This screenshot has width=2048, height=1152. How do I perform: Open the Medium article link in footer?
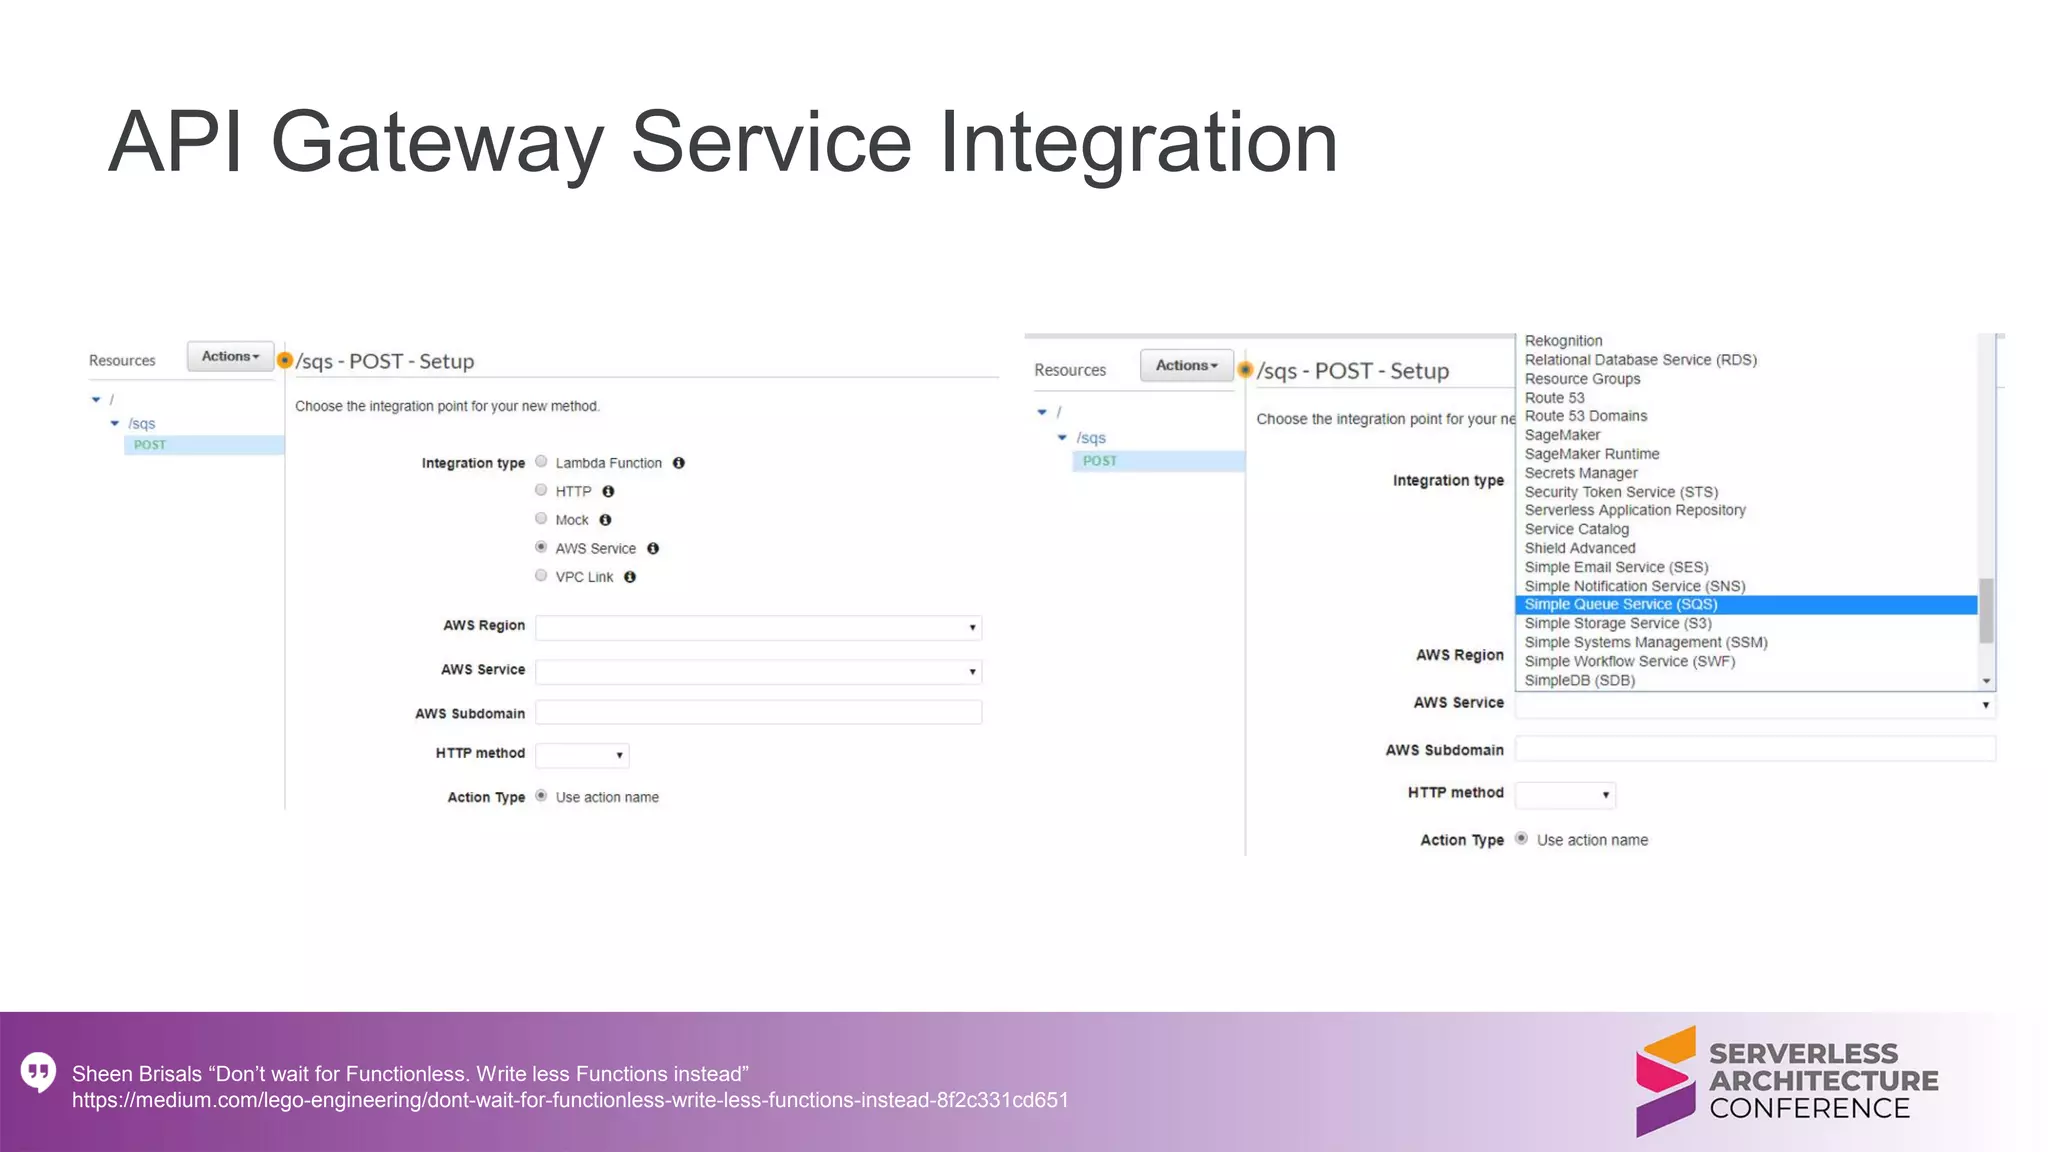pyautogui.click(x=570, y=1100)
